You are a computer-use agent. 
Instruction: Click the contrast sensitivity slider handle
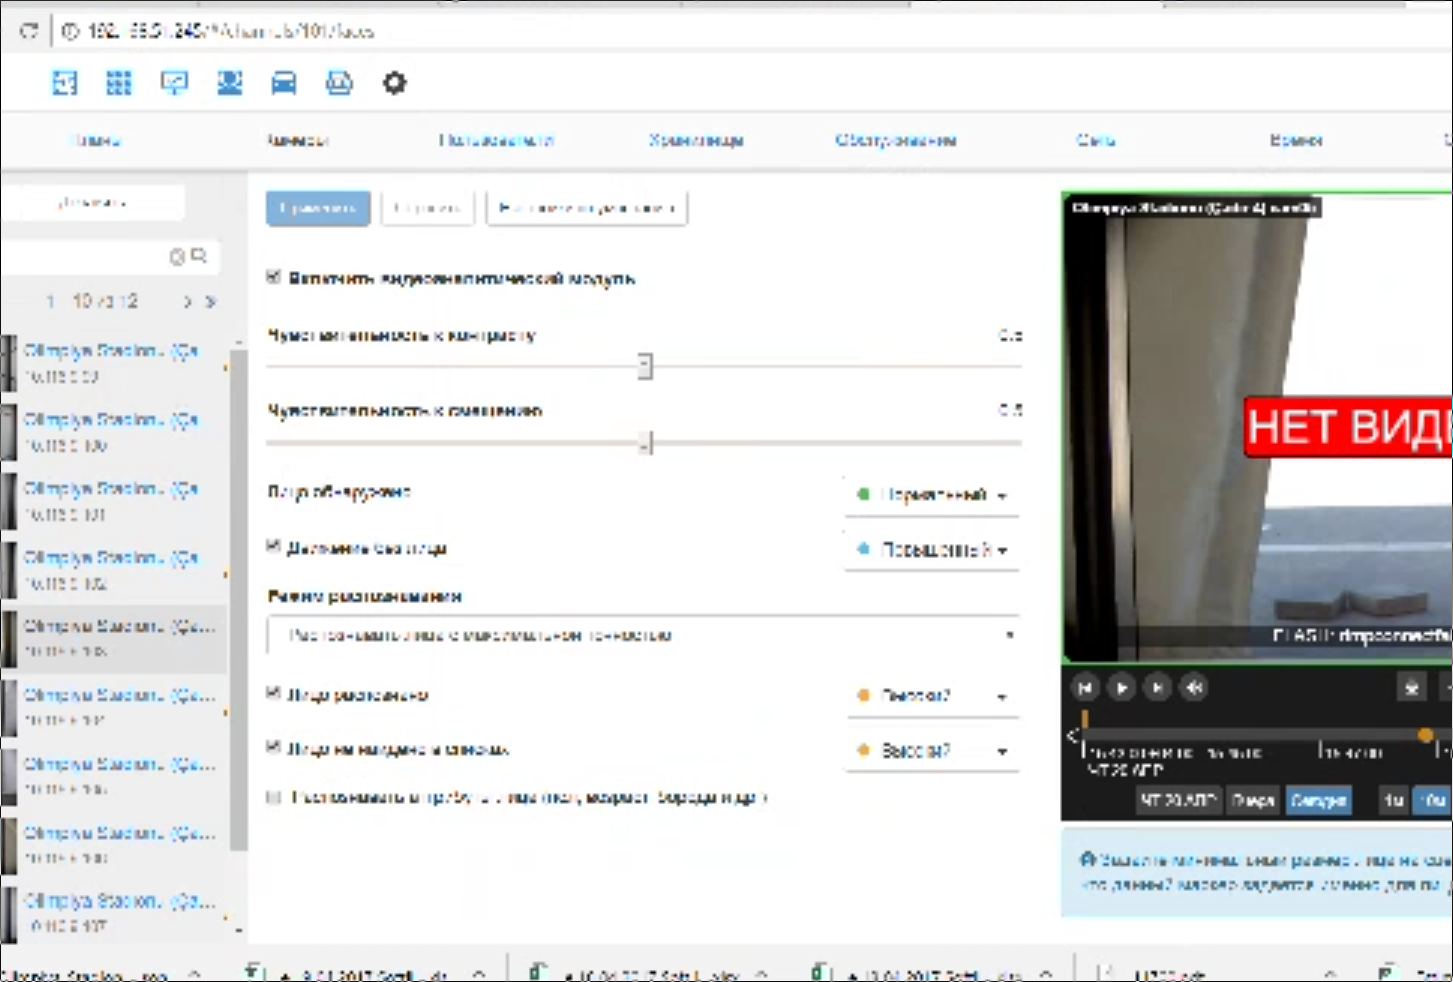[x=645, y=366]
